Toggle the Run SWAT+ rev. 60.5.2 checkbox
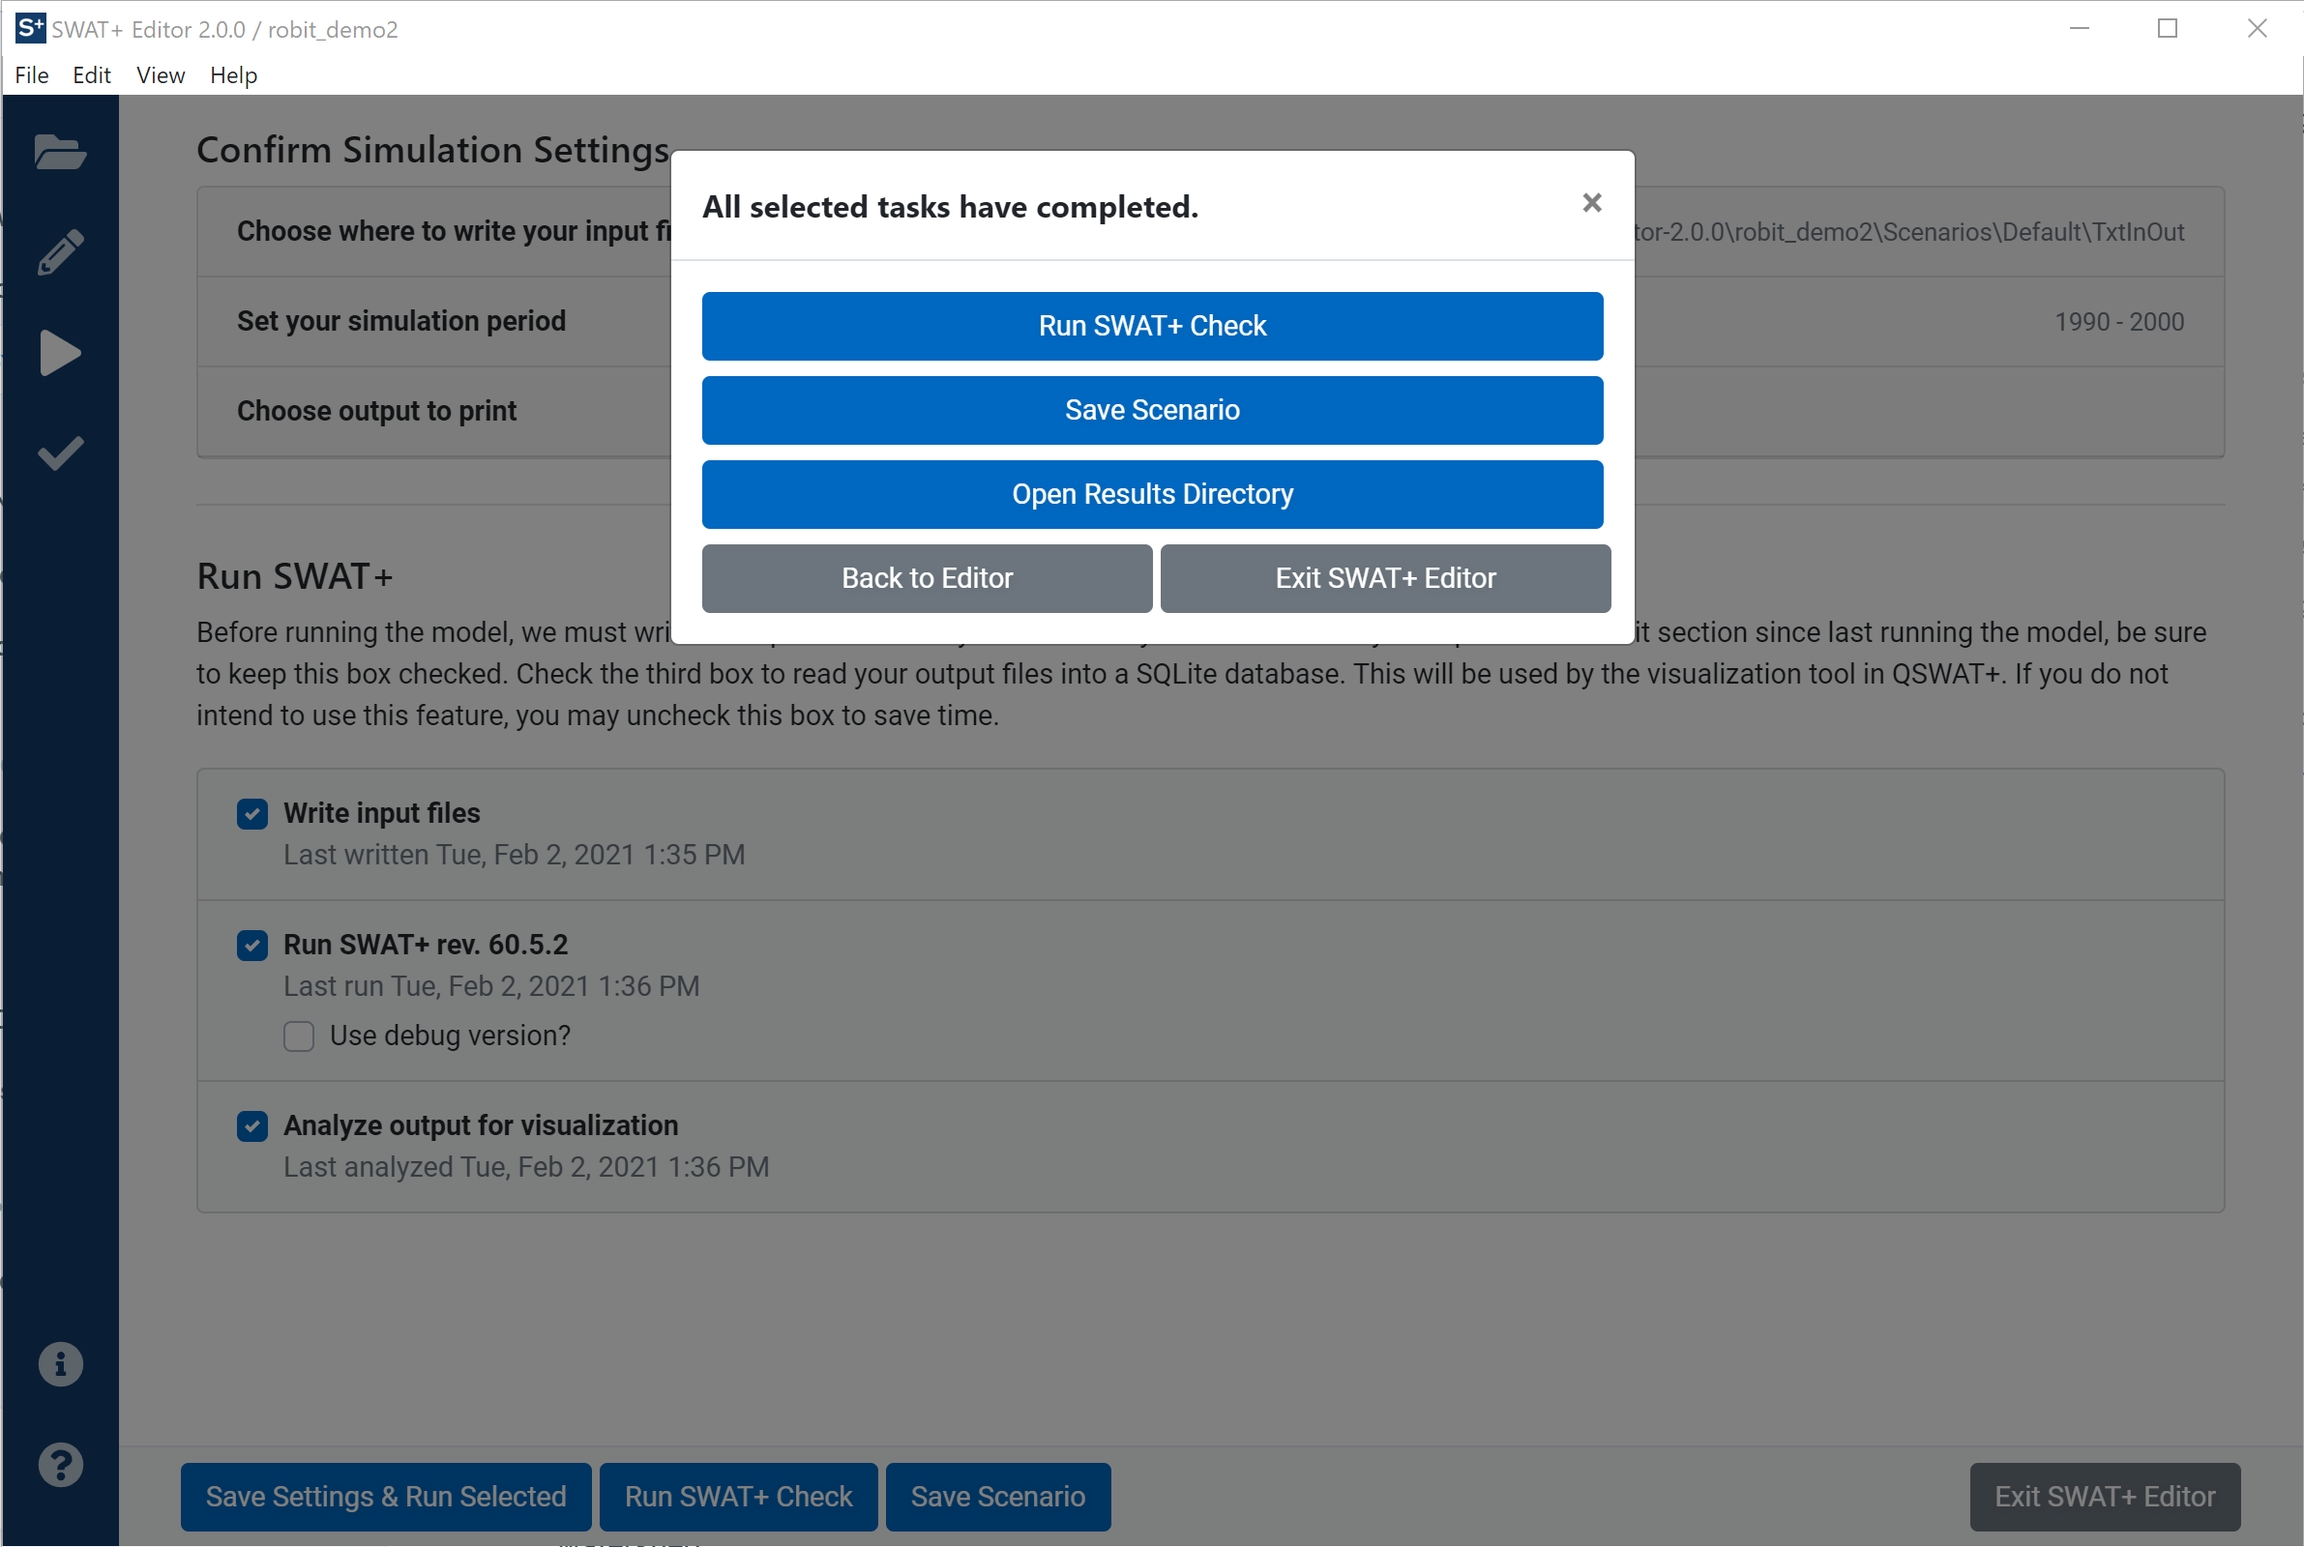Image resolution: width=2304 pixels, height=1547 pixels. point(252,945)
